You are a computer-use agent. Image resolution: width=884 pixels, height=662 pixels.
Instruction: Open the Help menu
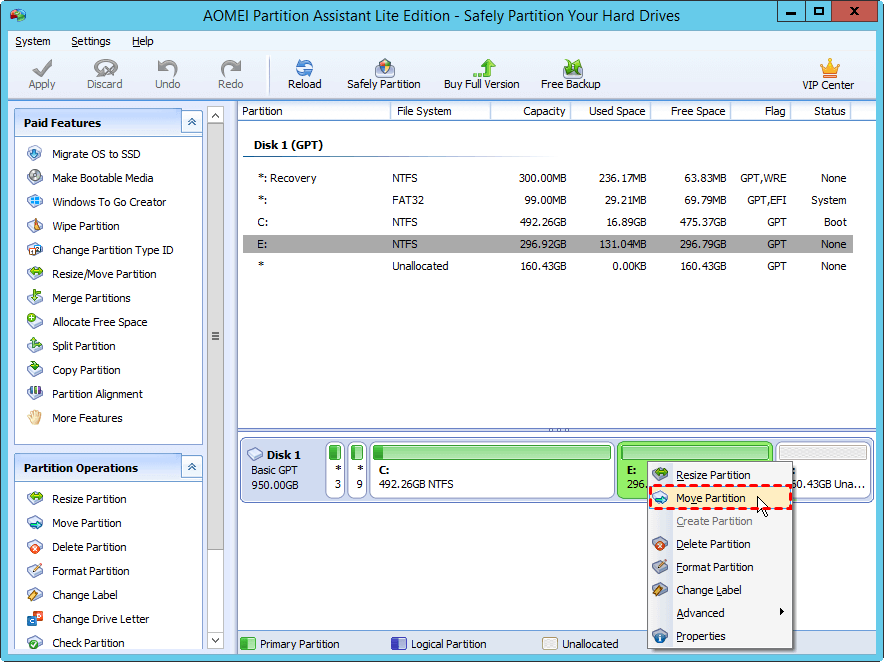[143, 41]
